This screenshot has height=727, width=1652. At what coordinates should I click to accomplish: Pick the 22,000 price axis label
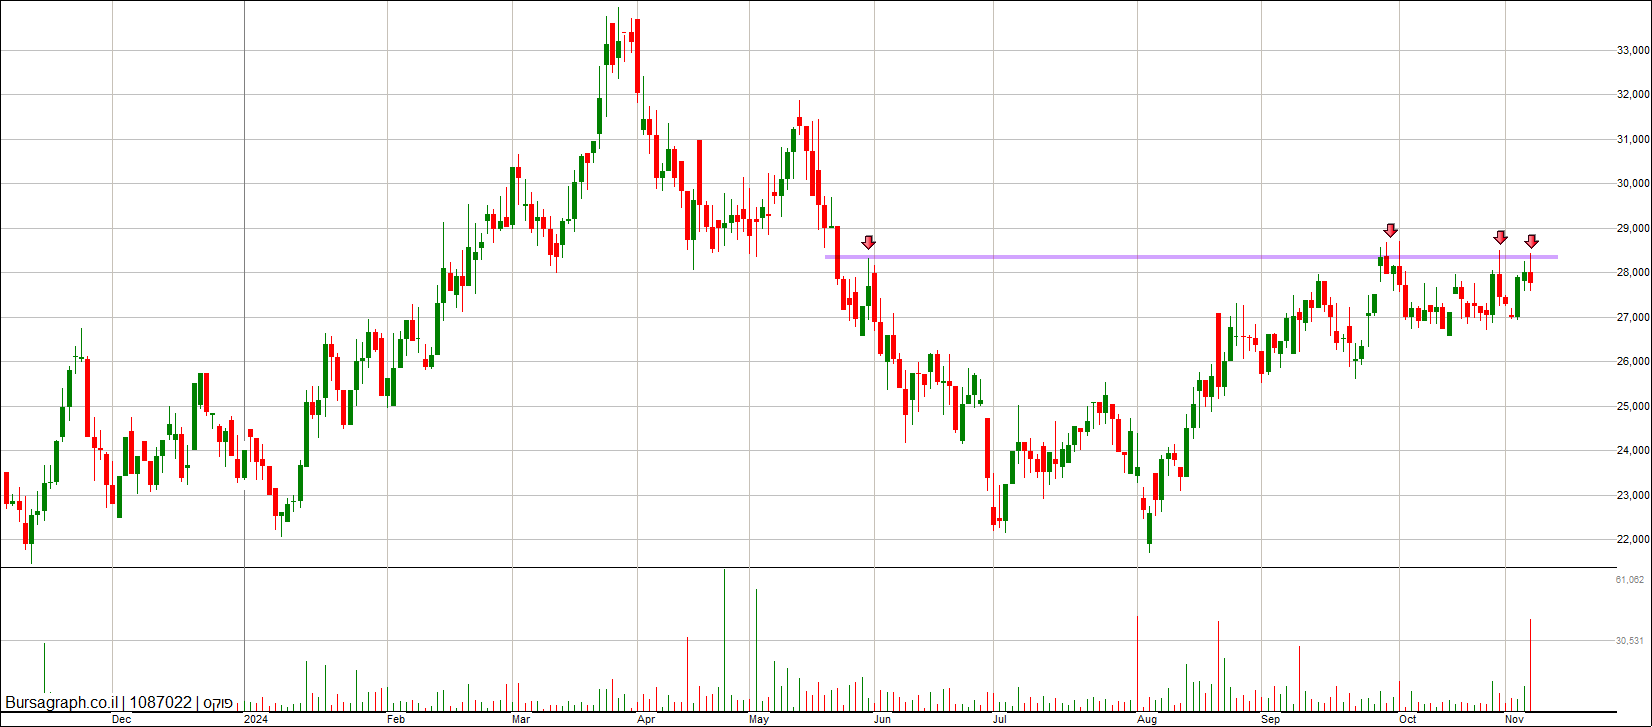[x=1633, y=540]
